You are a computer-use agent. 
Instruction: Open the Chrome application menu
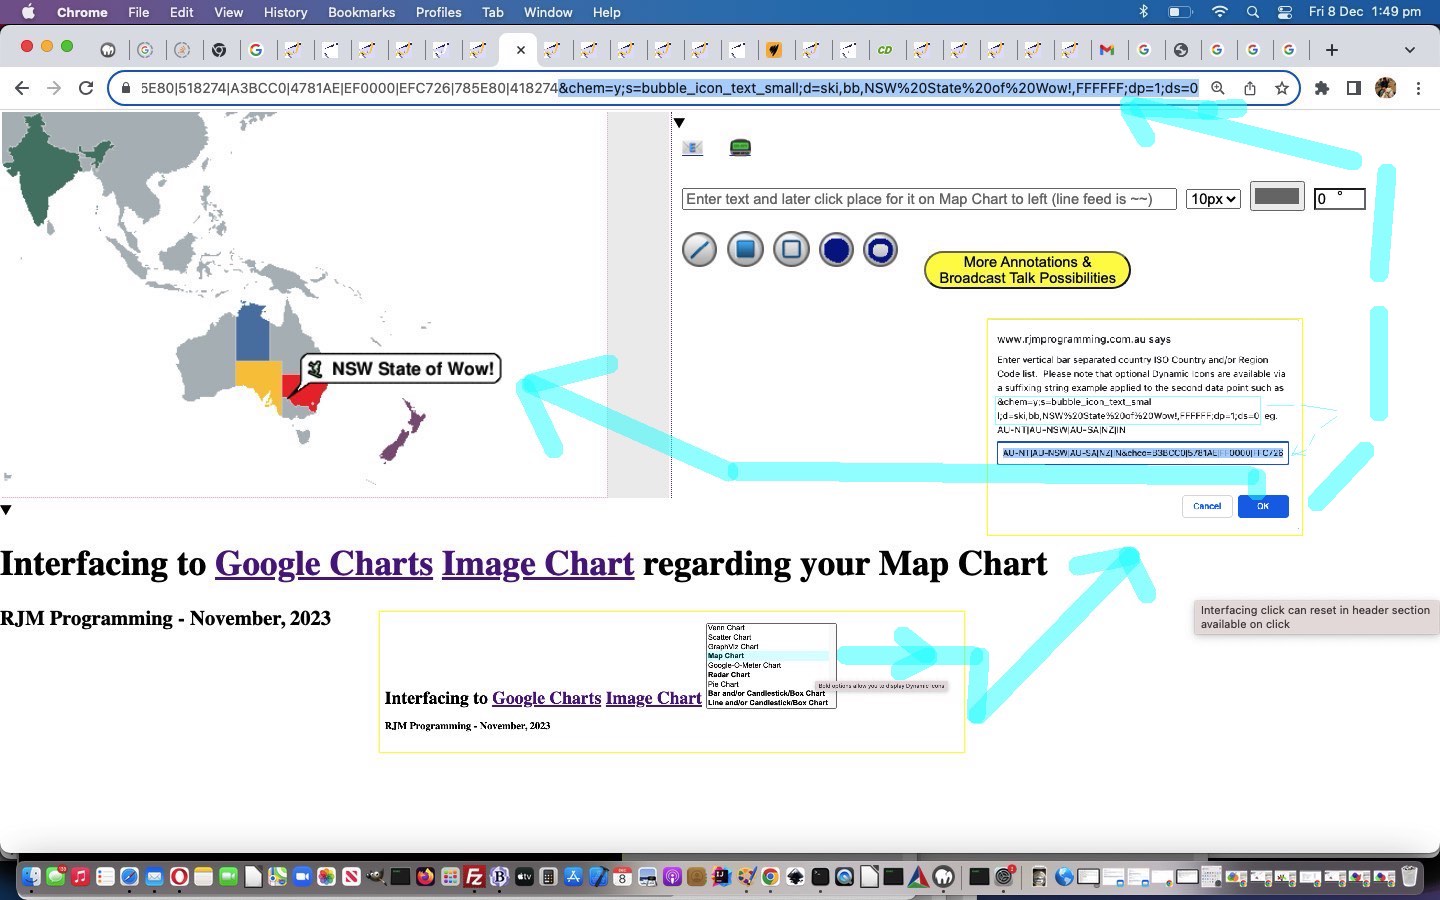[x=82, y=12]
